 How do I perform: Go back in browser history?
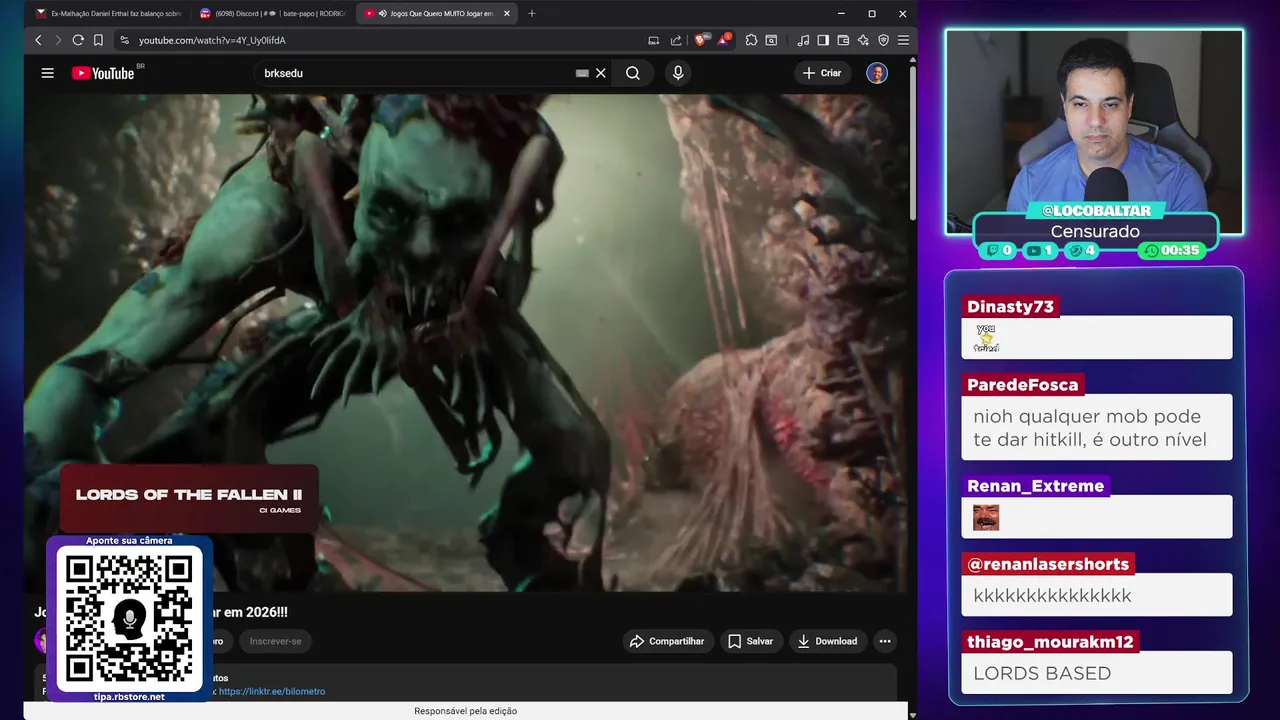pos(38,40)
